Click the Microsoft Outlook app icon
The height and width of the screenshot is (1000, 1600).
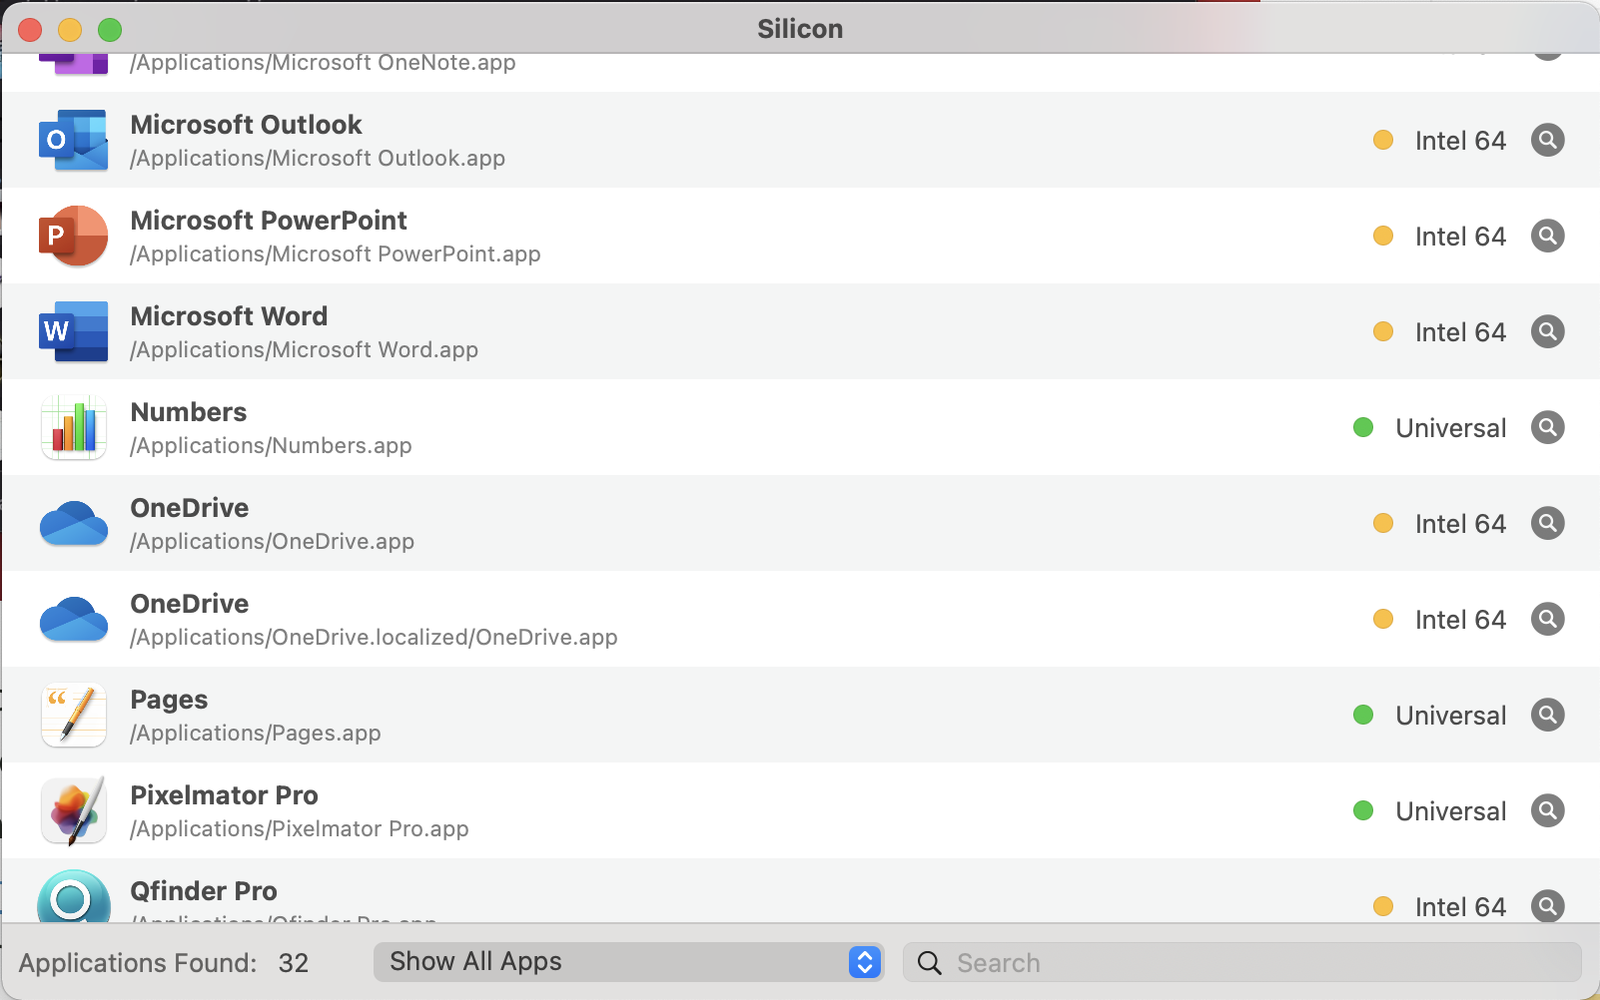click(73, 140)
